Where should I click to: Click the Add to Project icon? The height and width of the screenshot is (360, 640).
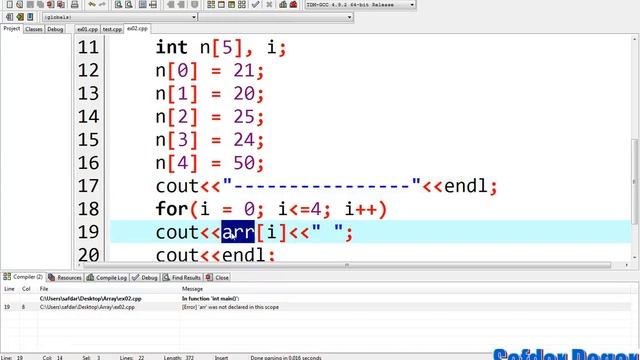171,4
